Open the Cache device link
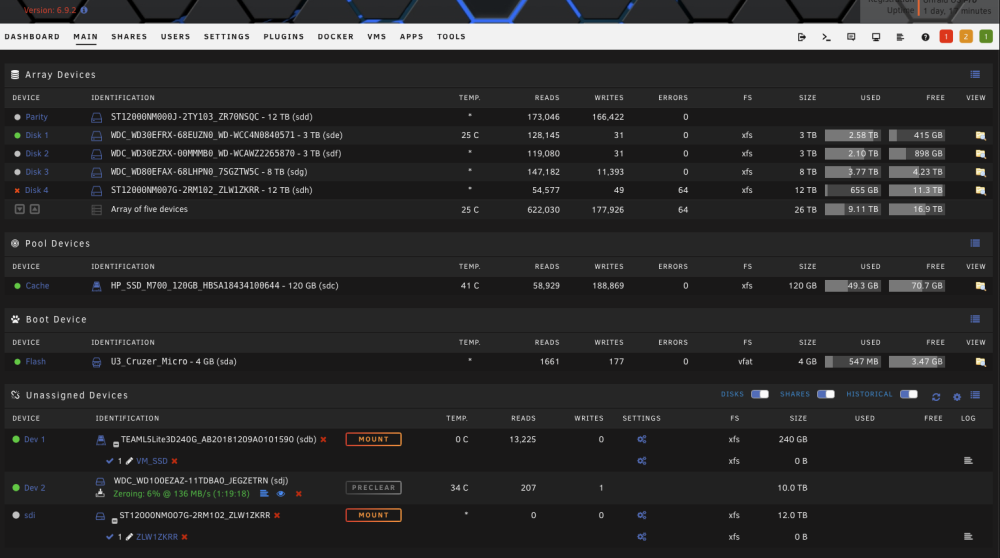The width and height of the screenshot is (1000, 558). pyautogui.click(x=37, y=286)
